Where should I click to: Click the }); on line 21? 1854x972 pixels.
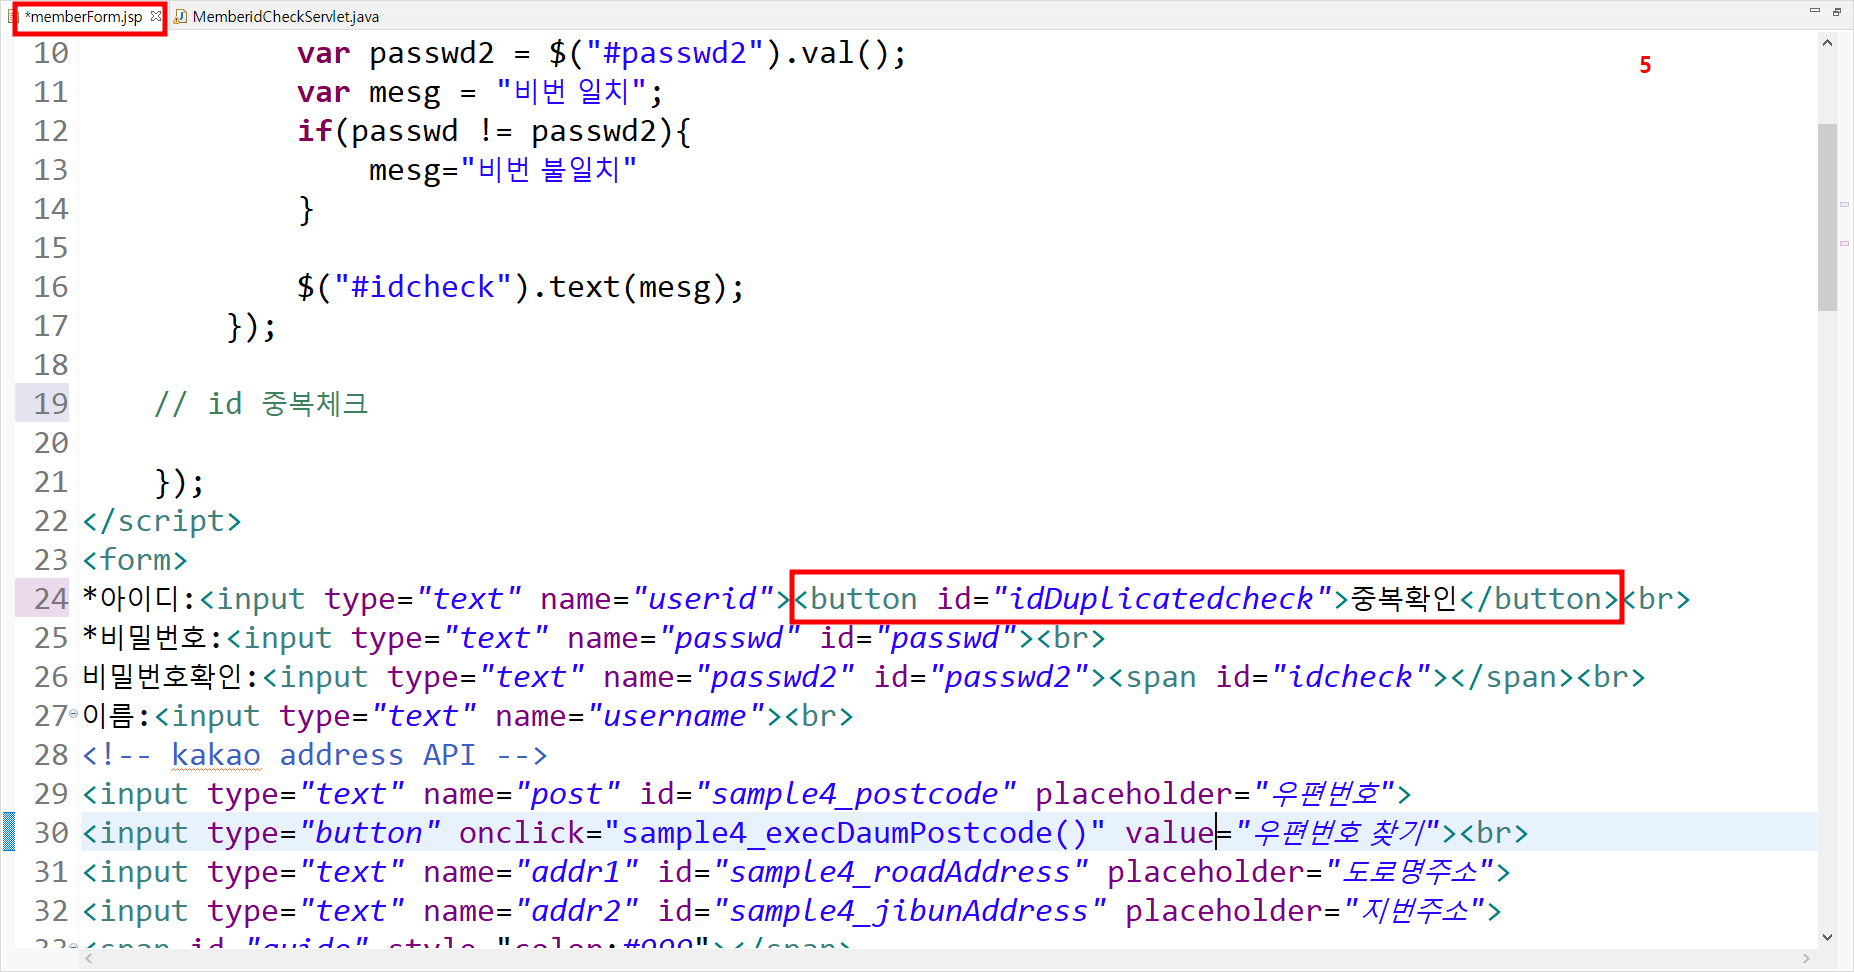point(180,482)
